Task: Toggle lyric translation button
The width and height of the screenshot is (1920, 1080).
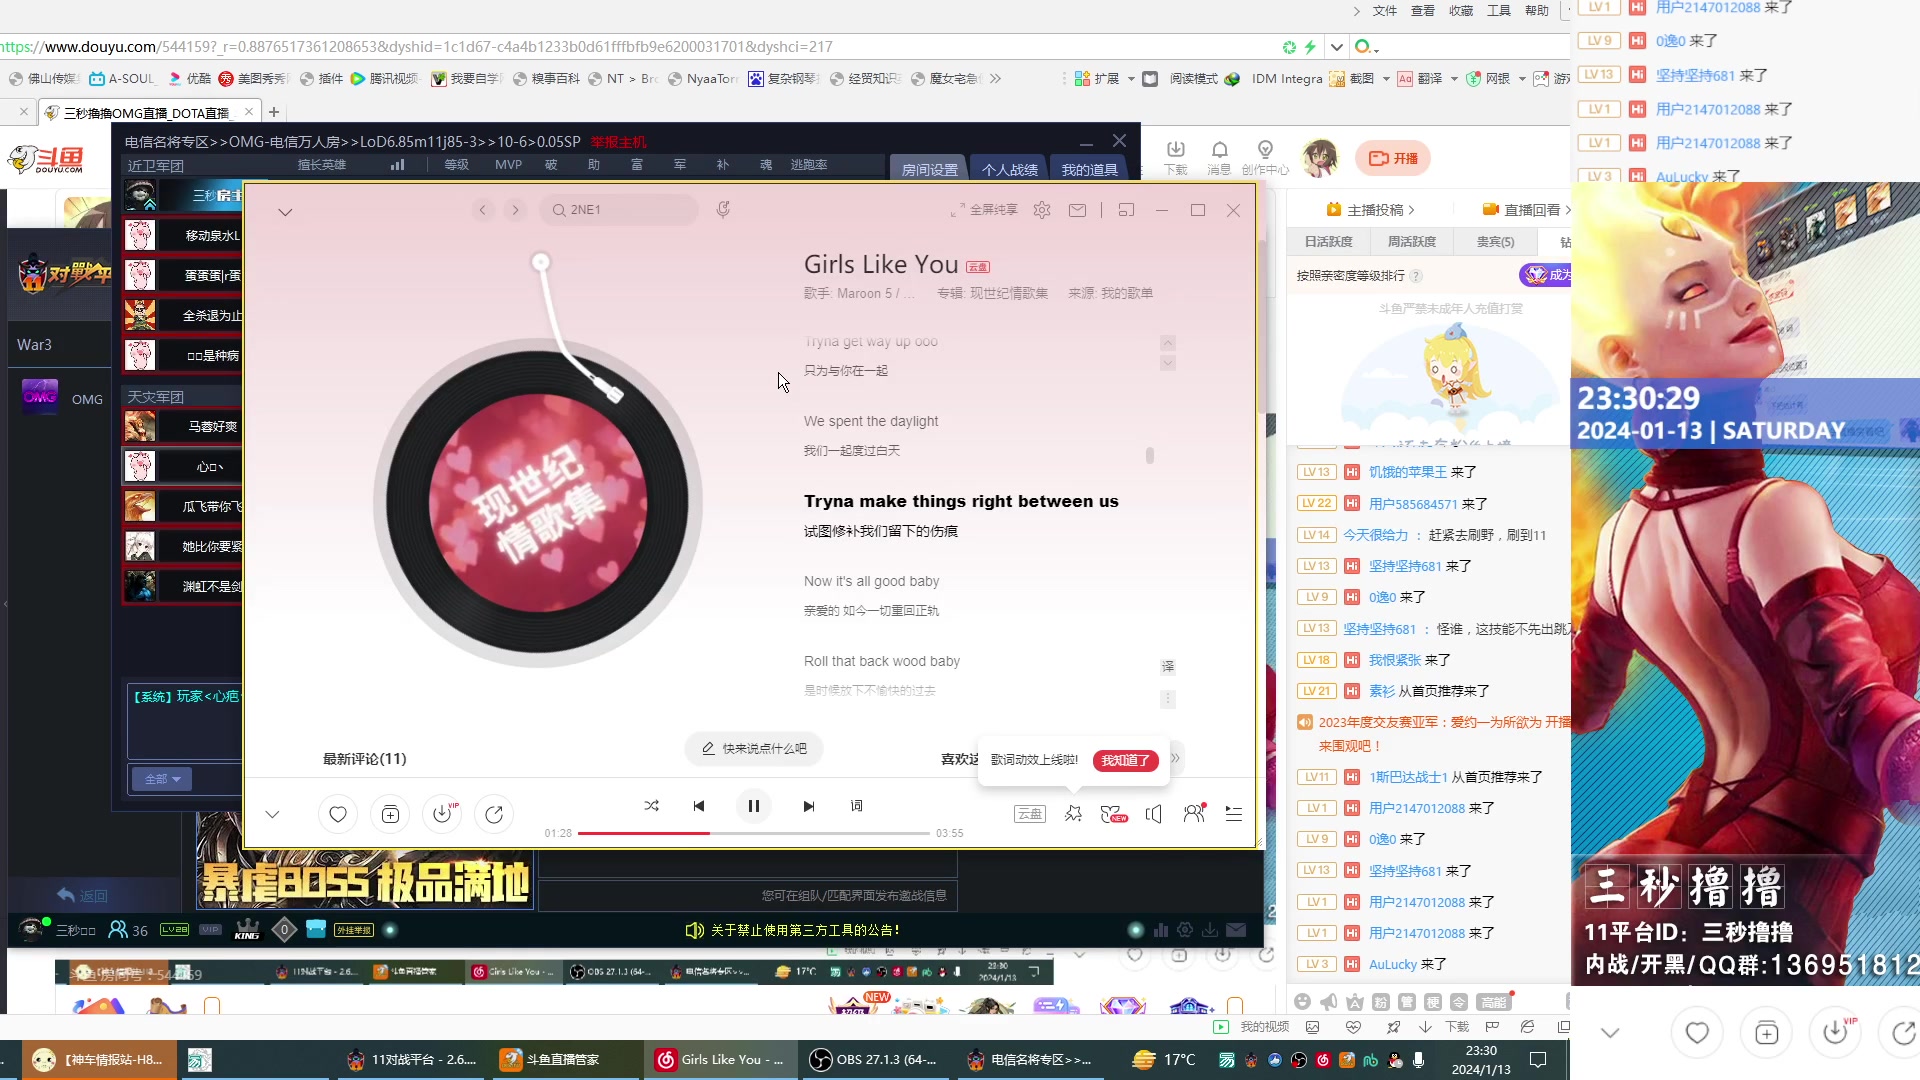Action: (x=1167, y=667)
